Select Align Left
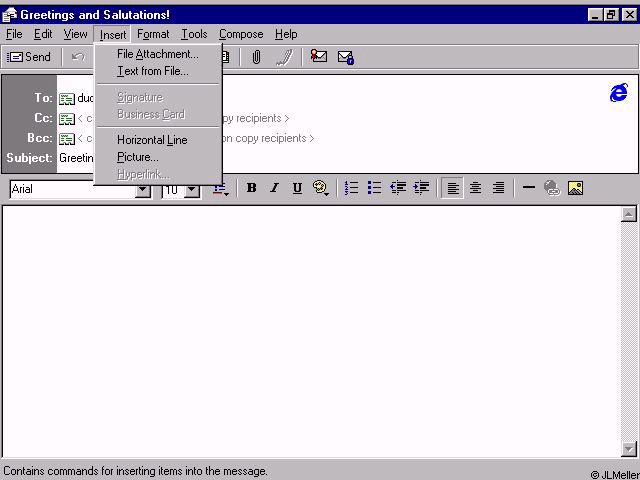 (452, 188)
